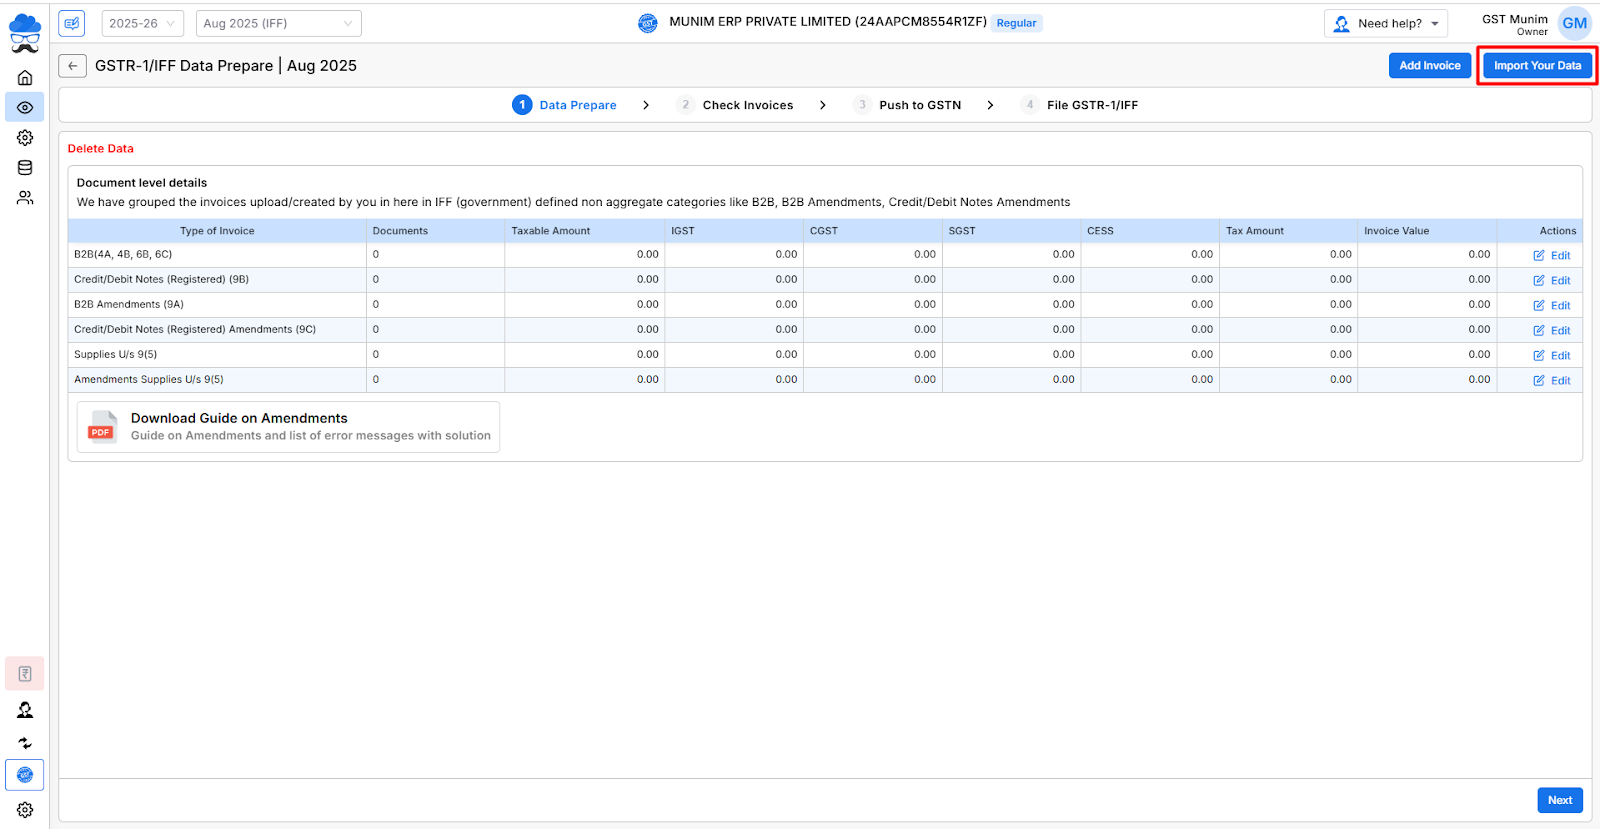This screenshot has width=1600, height=829.
Task: Select the eye icon in the left sidebar
Action: click(25, 107)
